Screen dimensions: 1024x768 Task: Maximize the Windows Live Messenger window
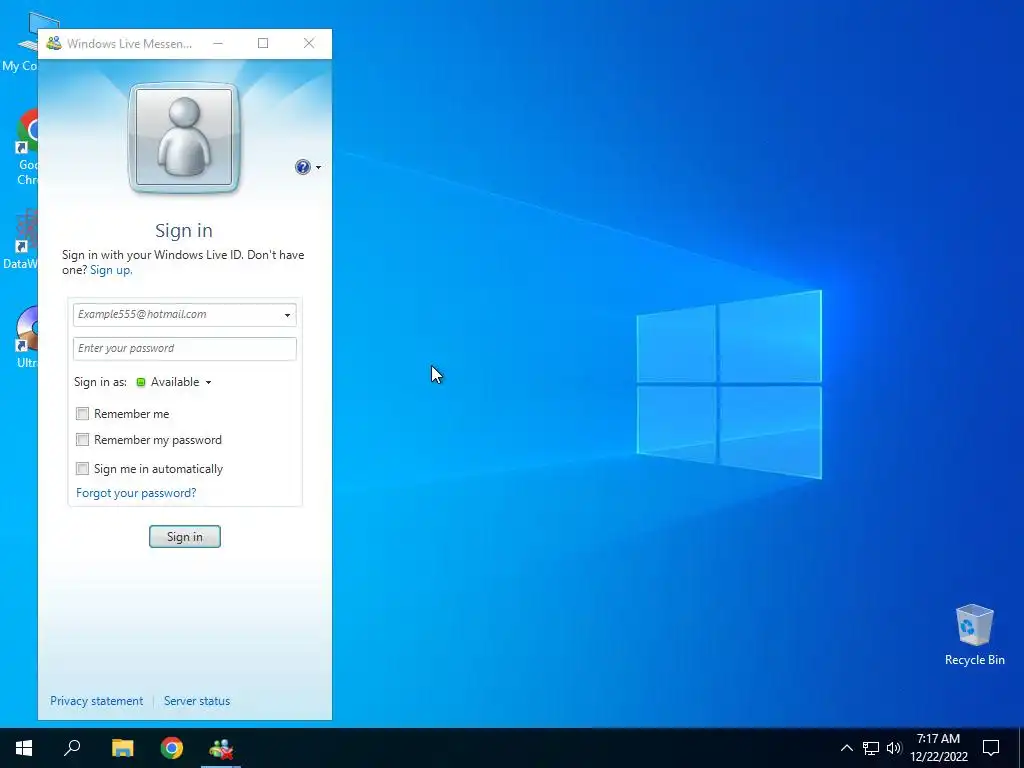(x=263, y=44)
